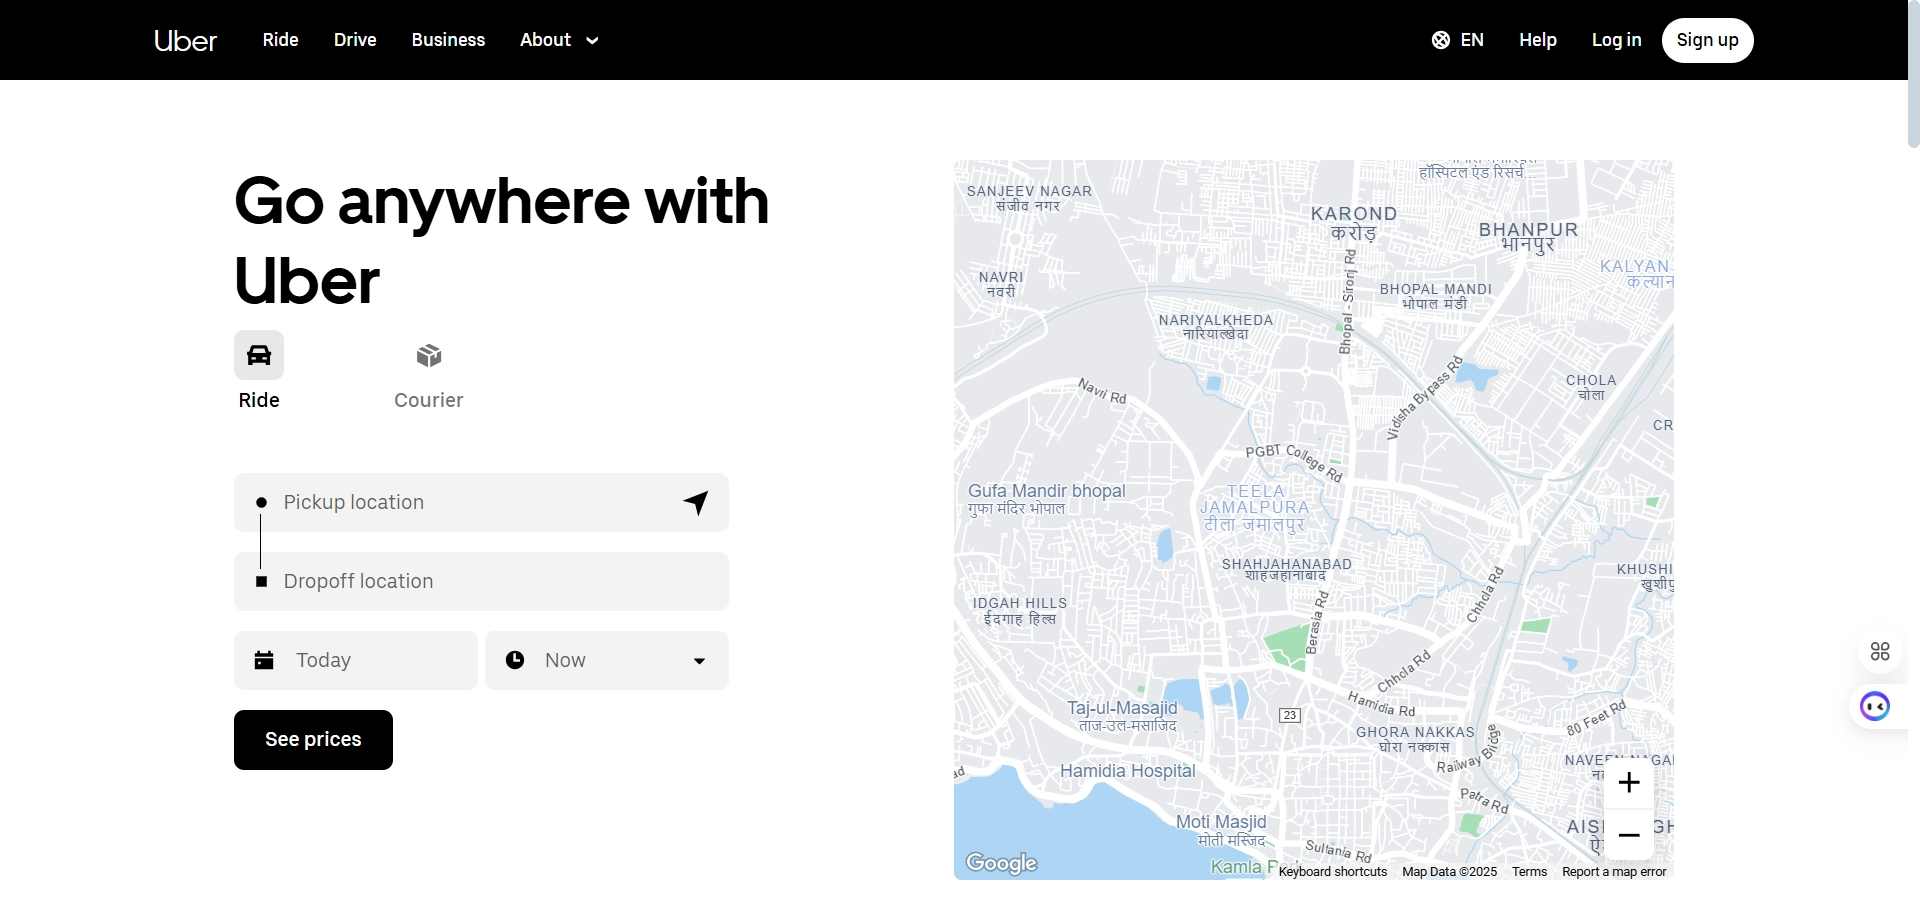Expand the About menu
The height and width of the screenshot is (912, 1920).
point(557,40)
